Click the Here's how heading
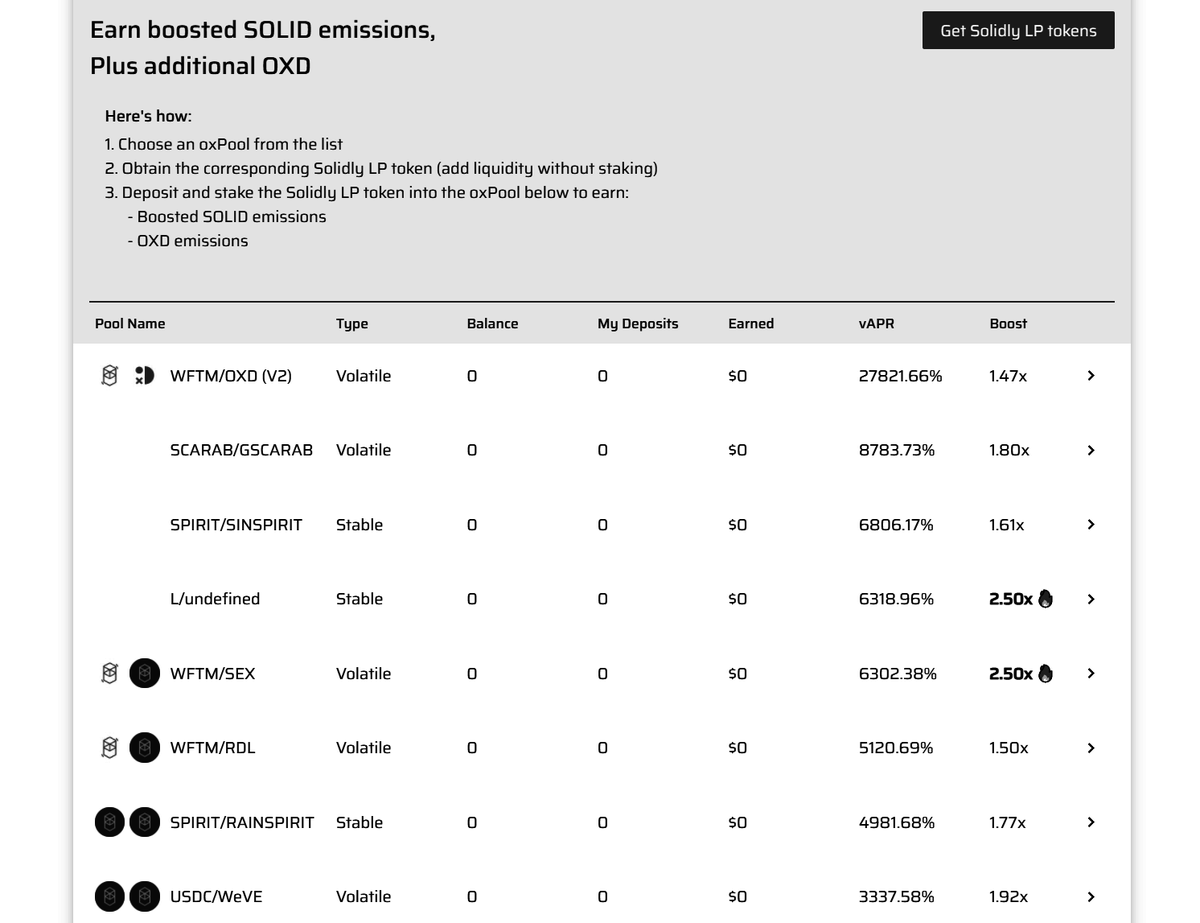 pos(148,116)
